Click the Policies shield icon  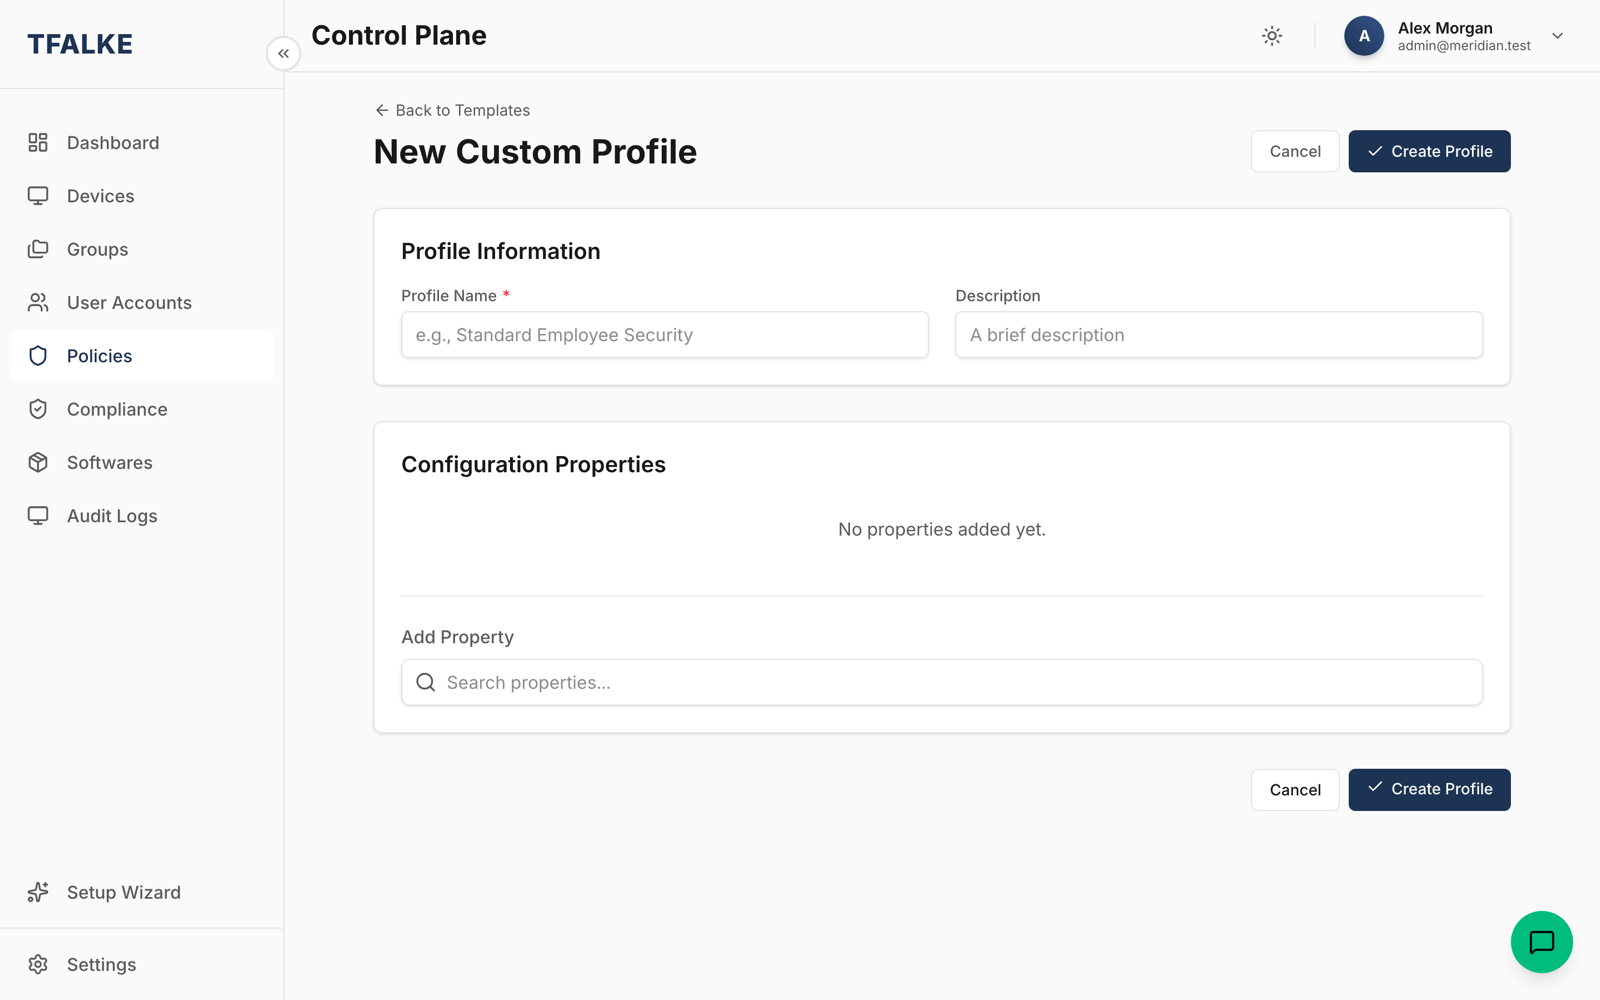tap(38, 356)
